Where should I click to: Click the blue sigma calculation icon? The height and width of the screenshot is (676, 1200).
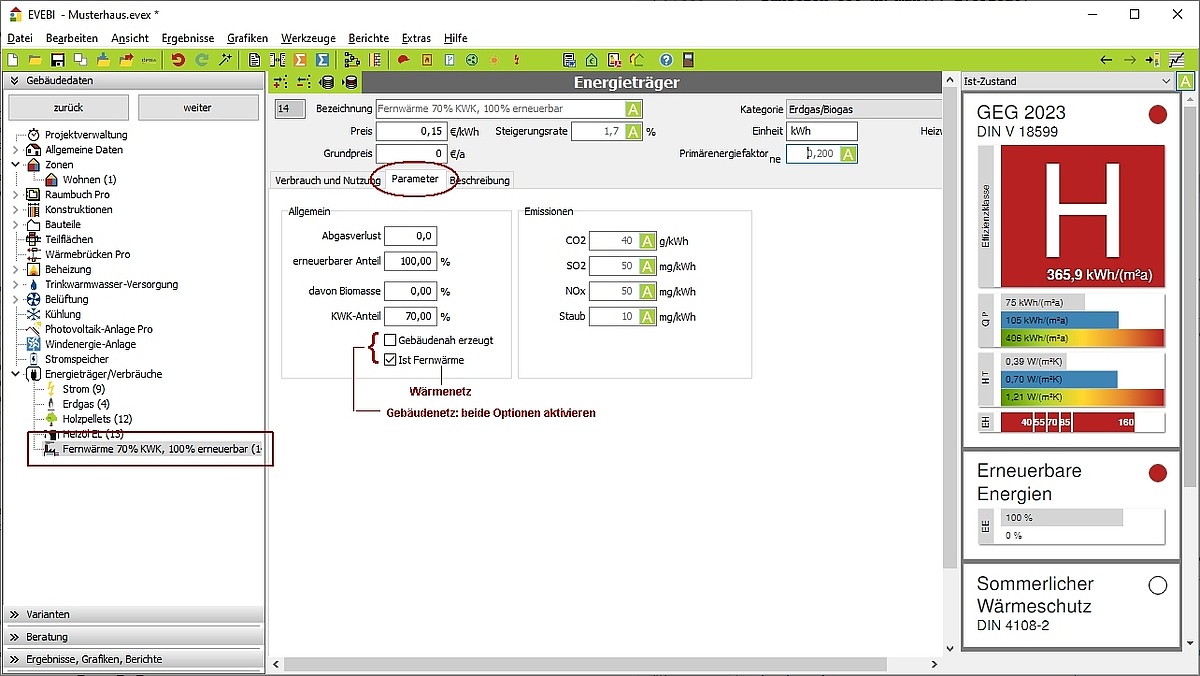click(x=323, y=60)
